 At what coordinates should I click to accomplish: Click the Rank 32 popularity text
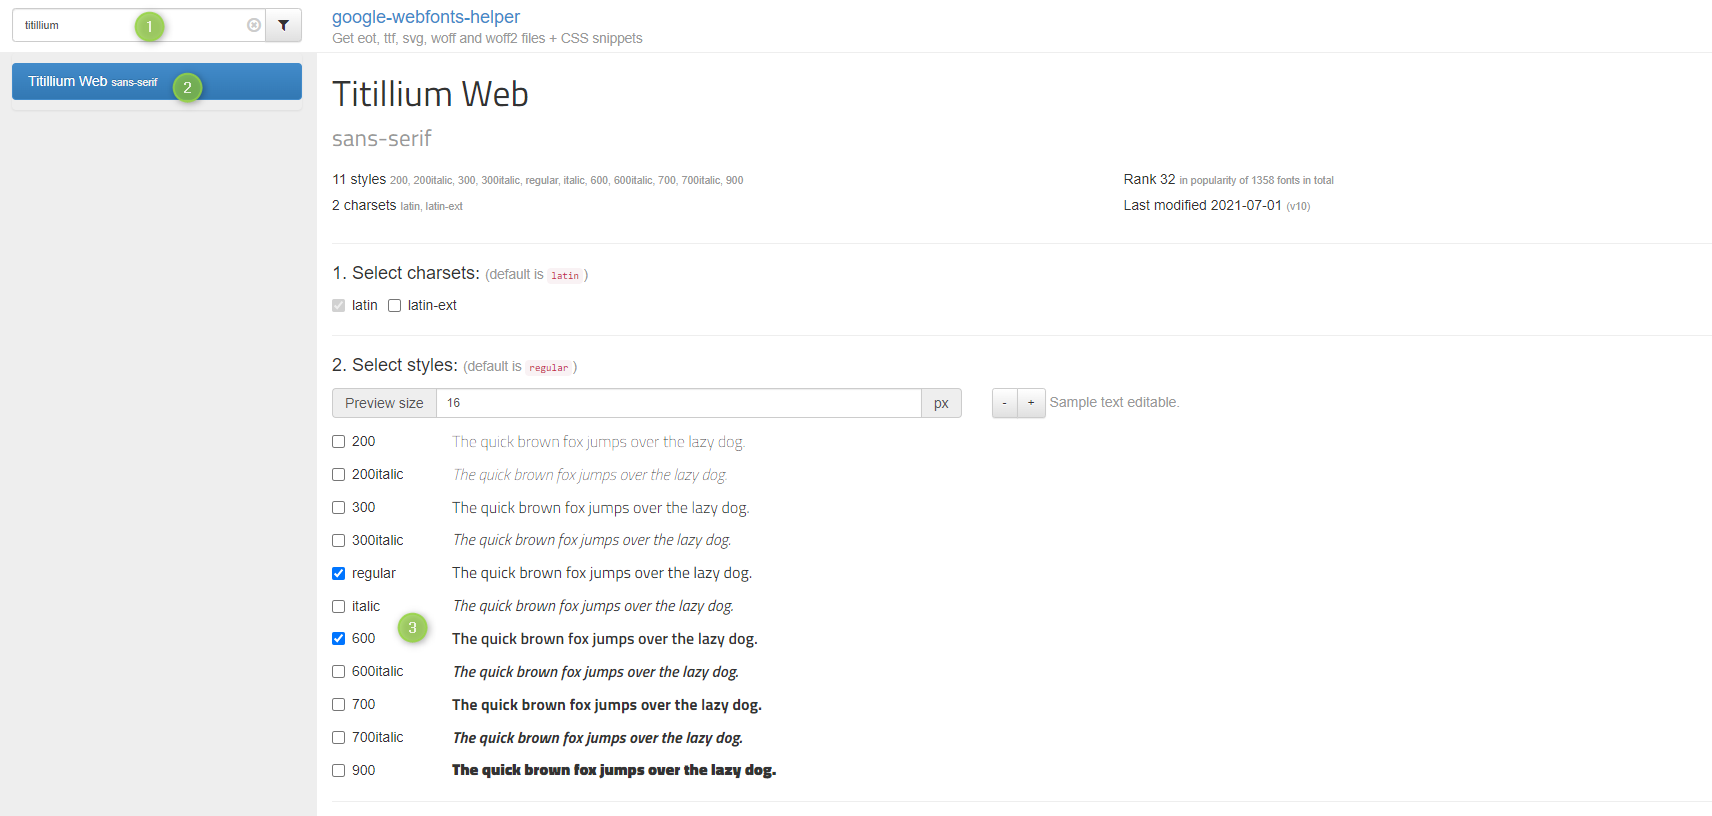(x=1228, y=180)
